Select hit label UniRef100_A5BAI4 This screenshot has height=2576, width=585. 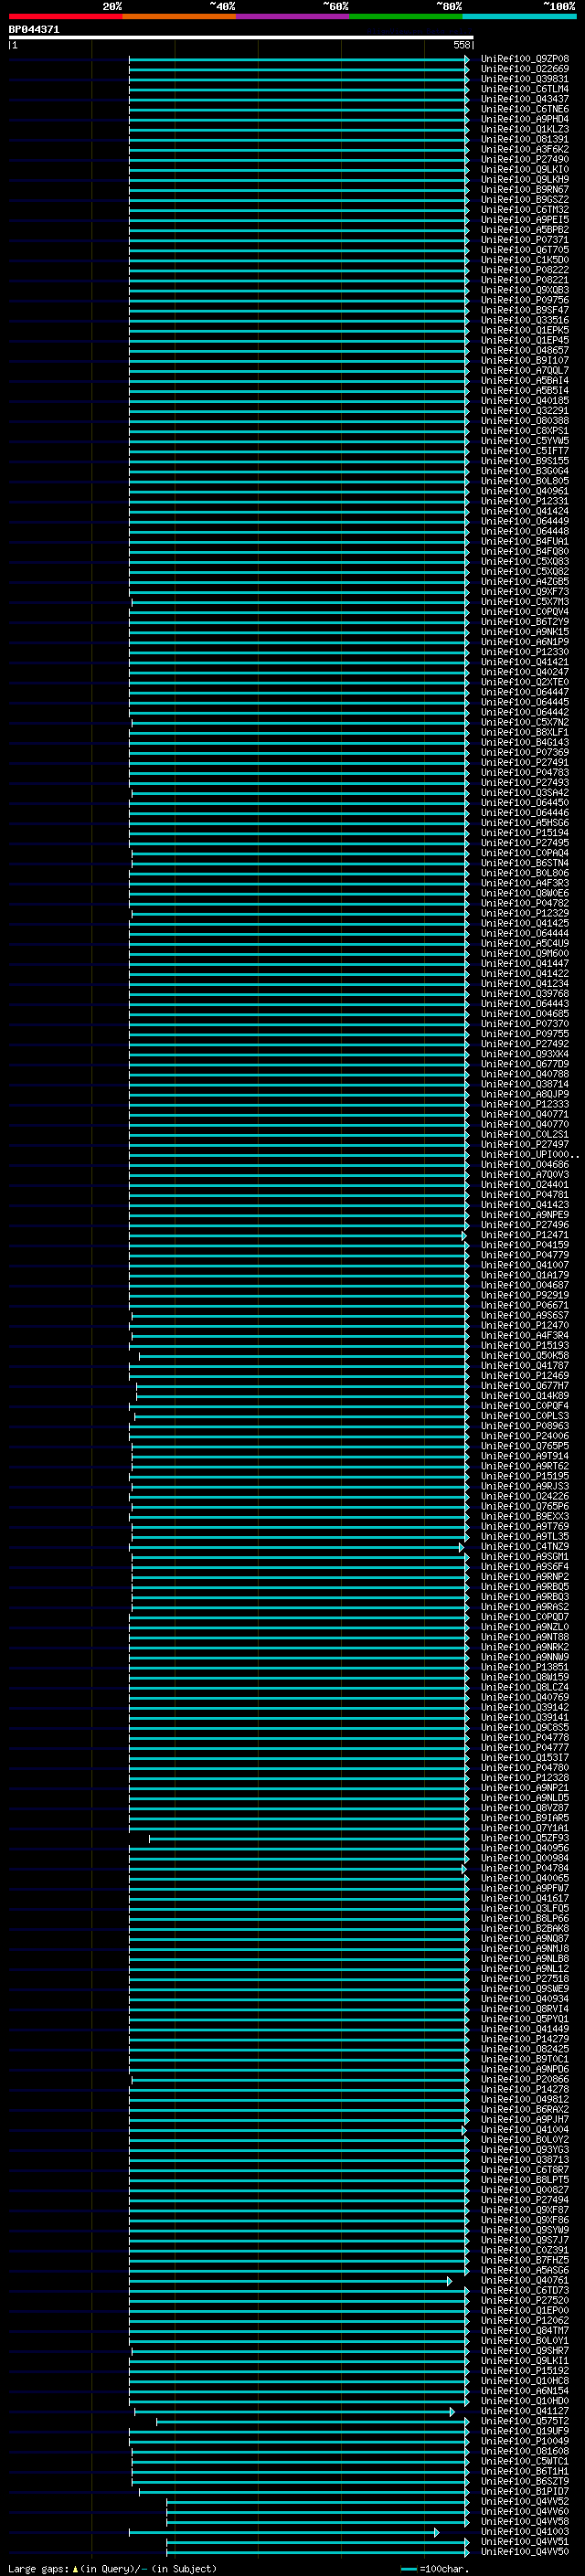[x=524, y=380]
